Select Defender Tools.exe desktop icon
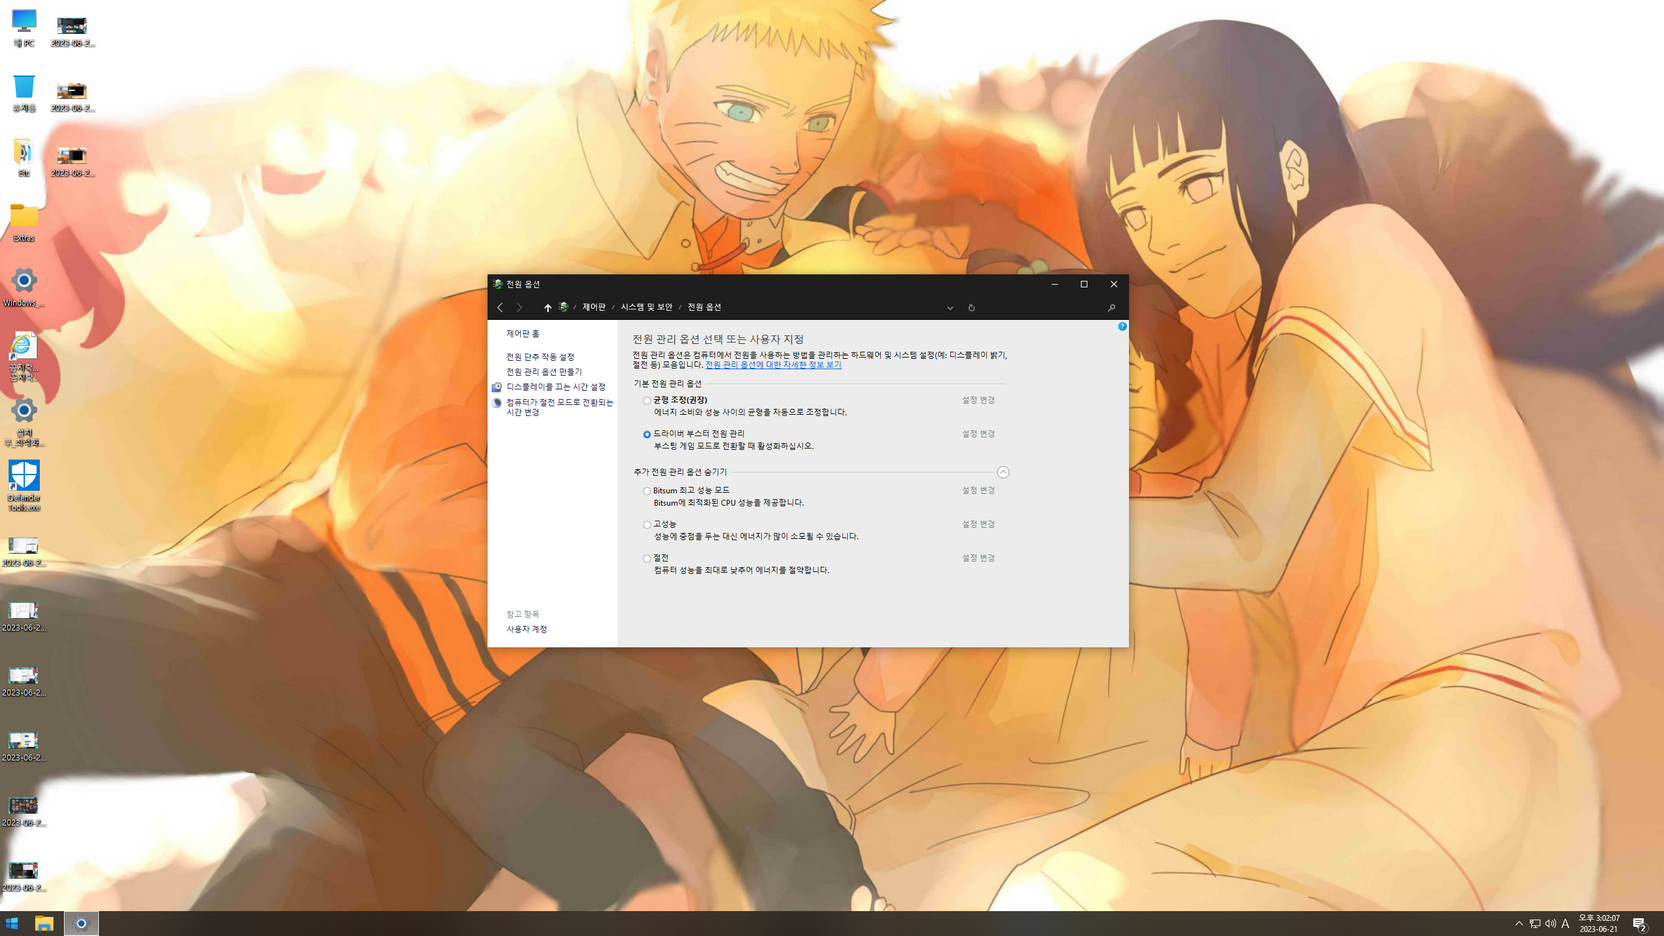This screenshot has width=1664, height=936. 24,486
